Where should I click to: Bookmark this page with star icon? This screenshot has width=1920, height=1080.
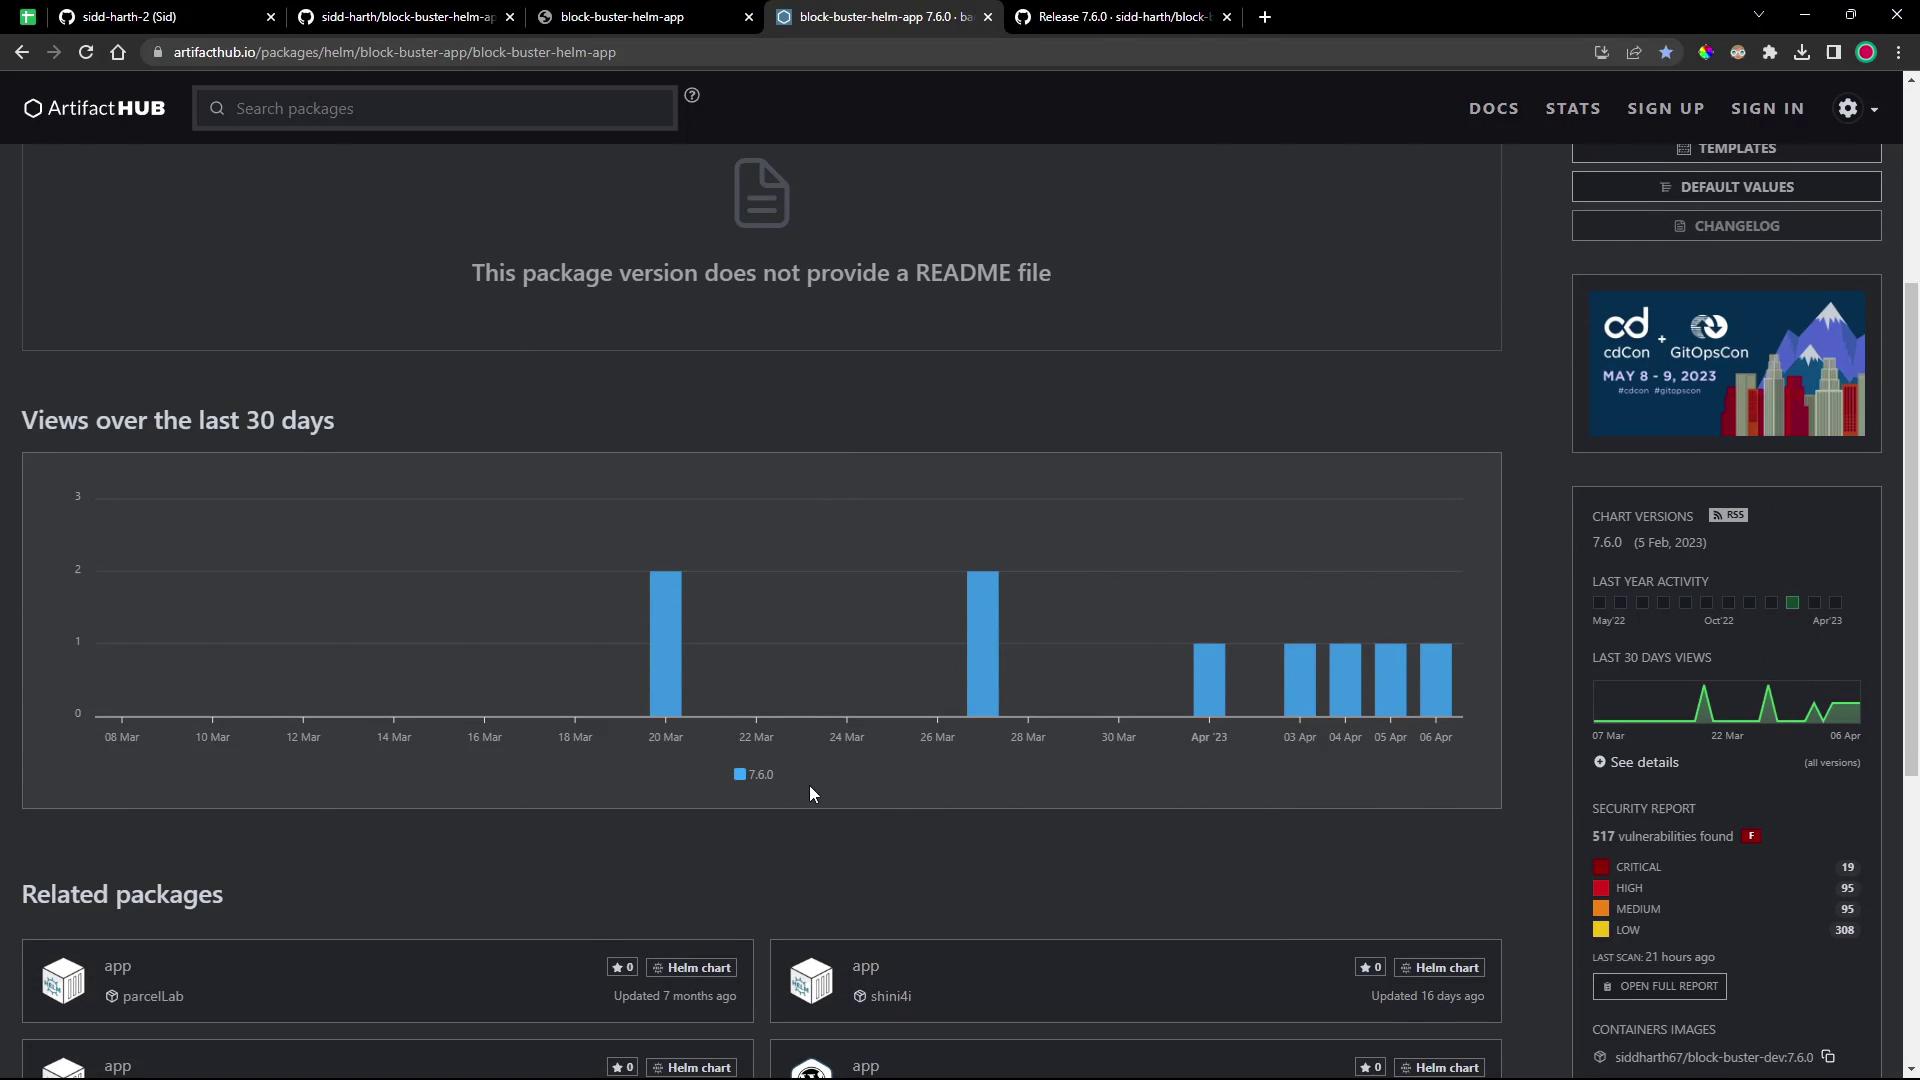coord(1666,52)
